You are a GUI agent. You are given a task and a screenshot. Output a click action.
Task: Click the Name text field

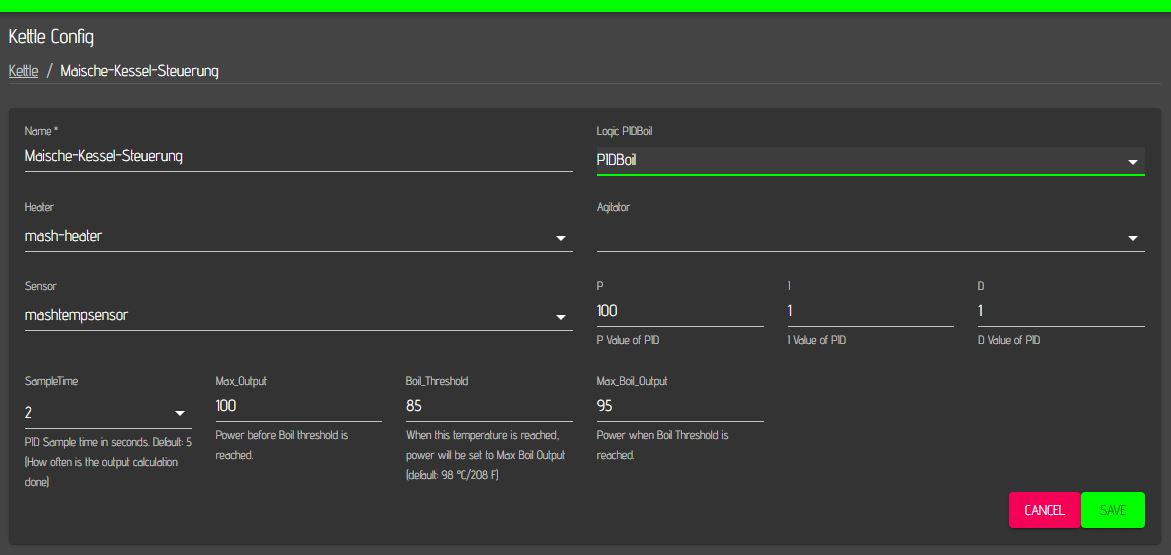(x=298, y=156)
